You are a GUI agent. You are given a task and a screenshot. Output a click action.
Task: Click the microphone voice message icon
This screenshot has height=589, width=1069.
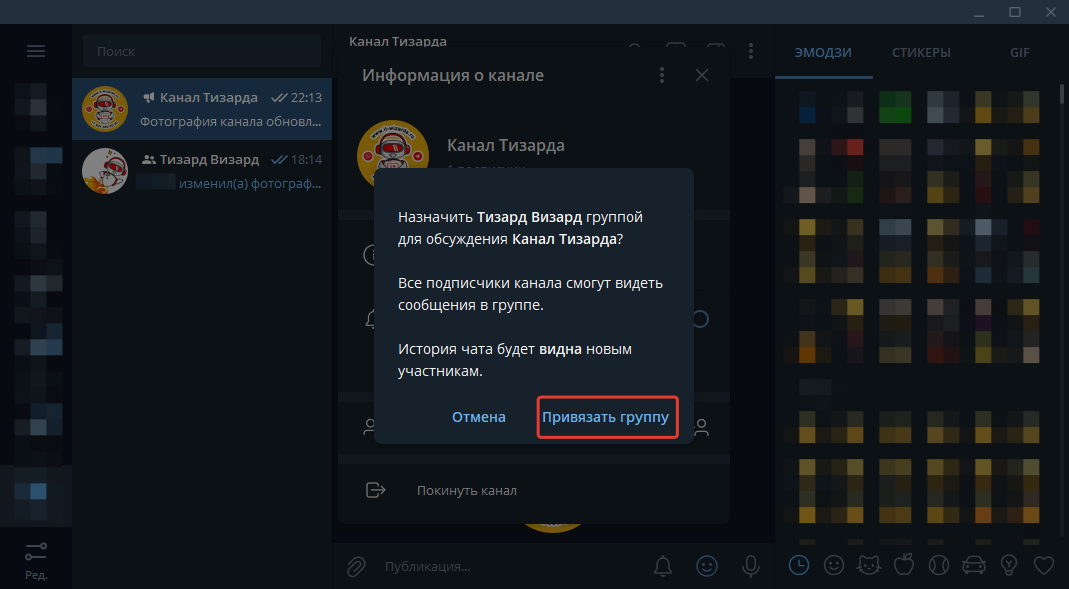[x=751, y=566]
